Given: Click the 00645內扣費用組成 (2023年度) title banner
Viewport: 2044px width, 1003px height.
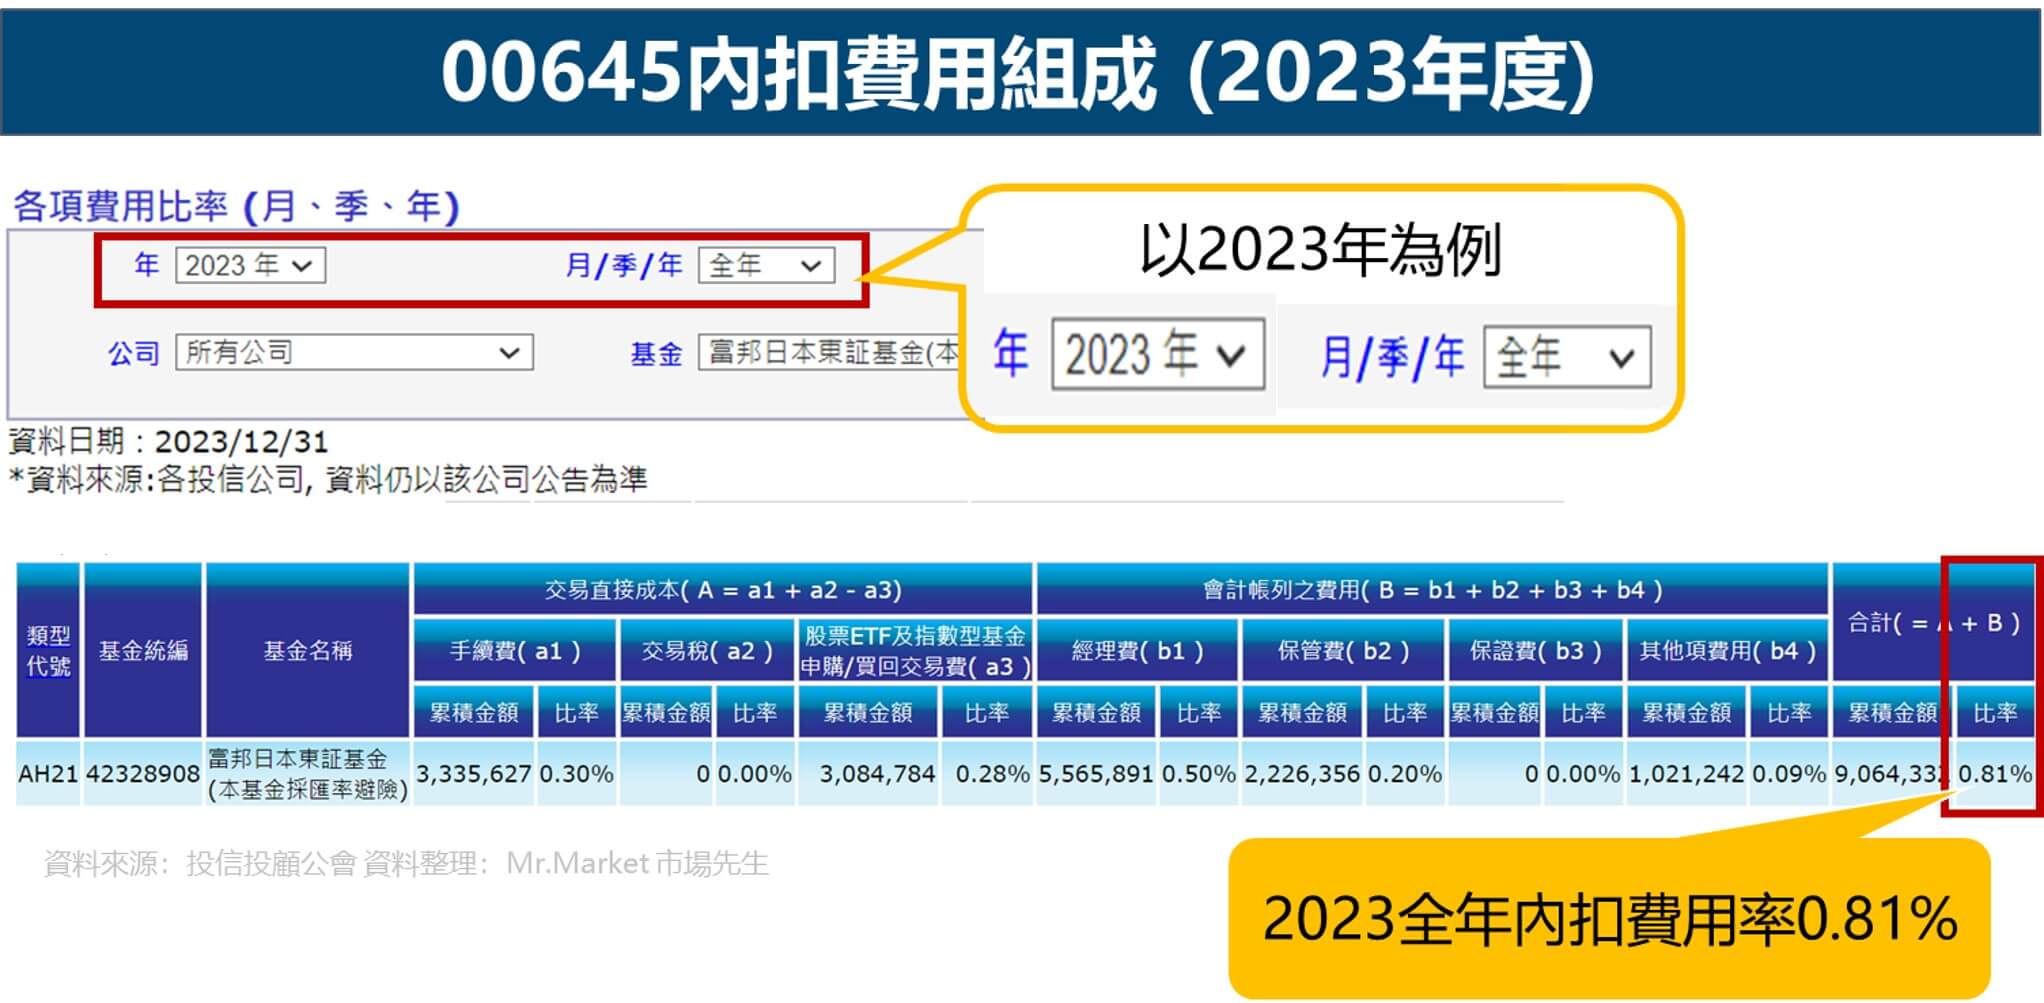Looking at the screenshot, I should (x=1020, y=72).
